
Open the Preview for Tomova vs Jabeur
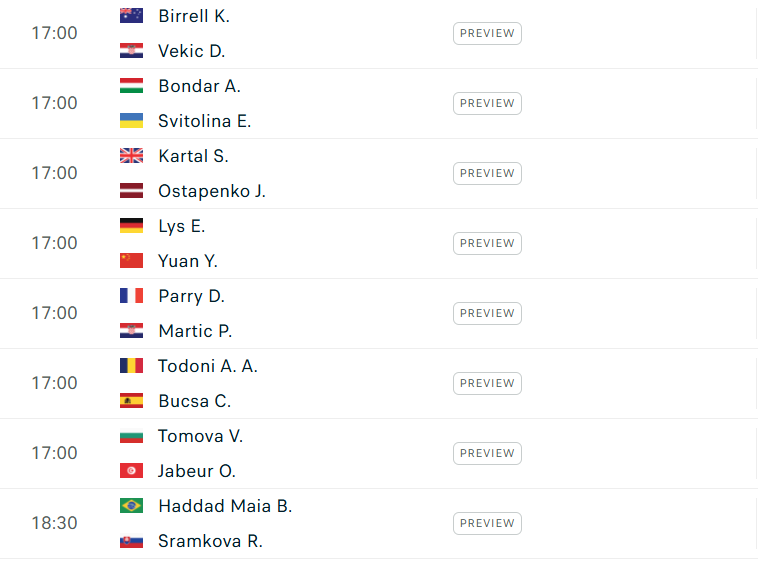[x=487, y=453]
